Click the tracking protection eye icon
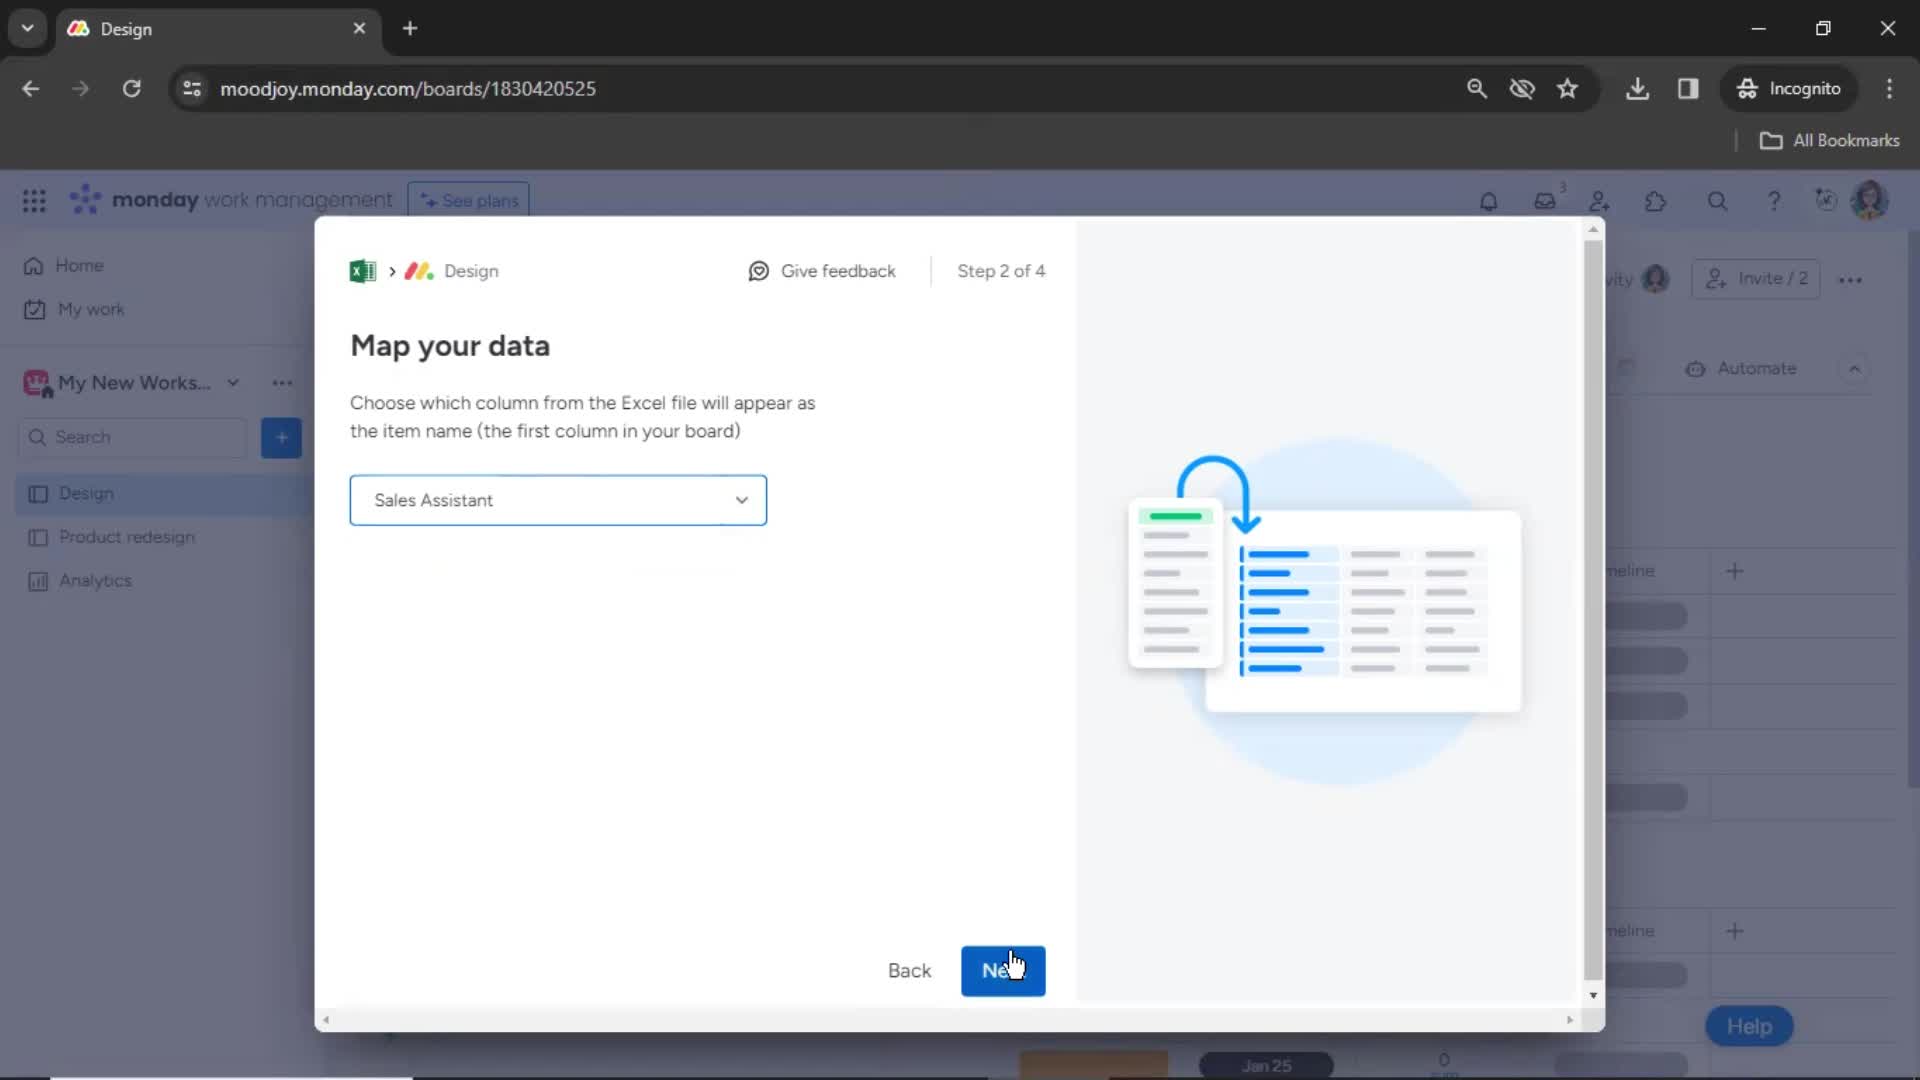This screenshot has width=1920, height=1080. (1522, 89)
